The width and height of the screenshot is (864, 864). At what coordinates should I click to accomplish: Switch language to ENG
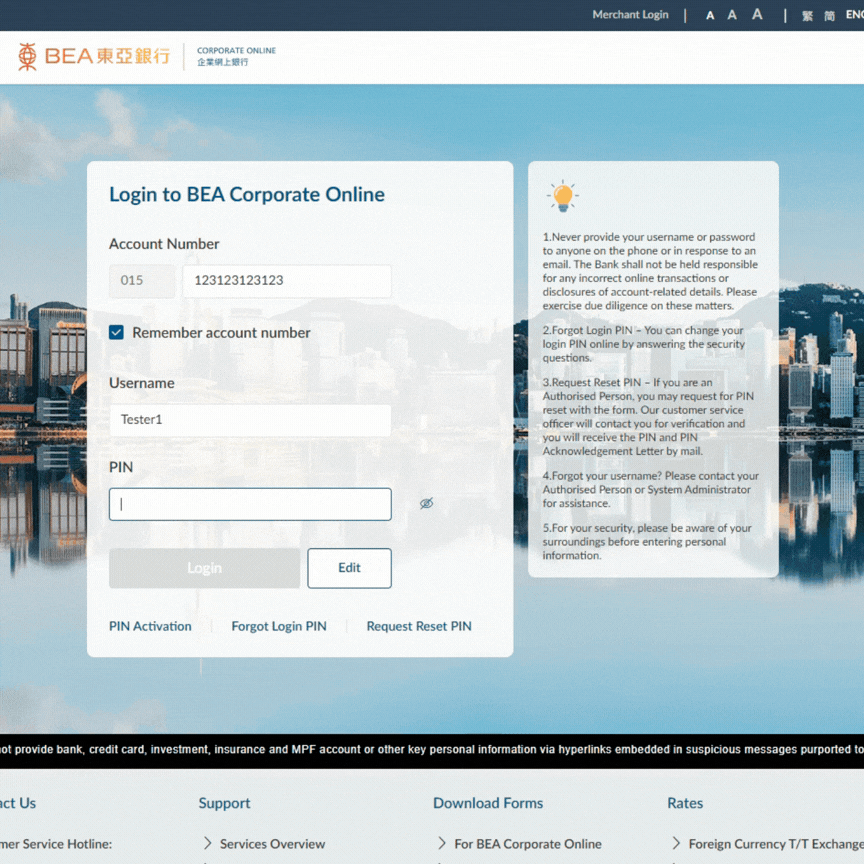tap(855, 15)
